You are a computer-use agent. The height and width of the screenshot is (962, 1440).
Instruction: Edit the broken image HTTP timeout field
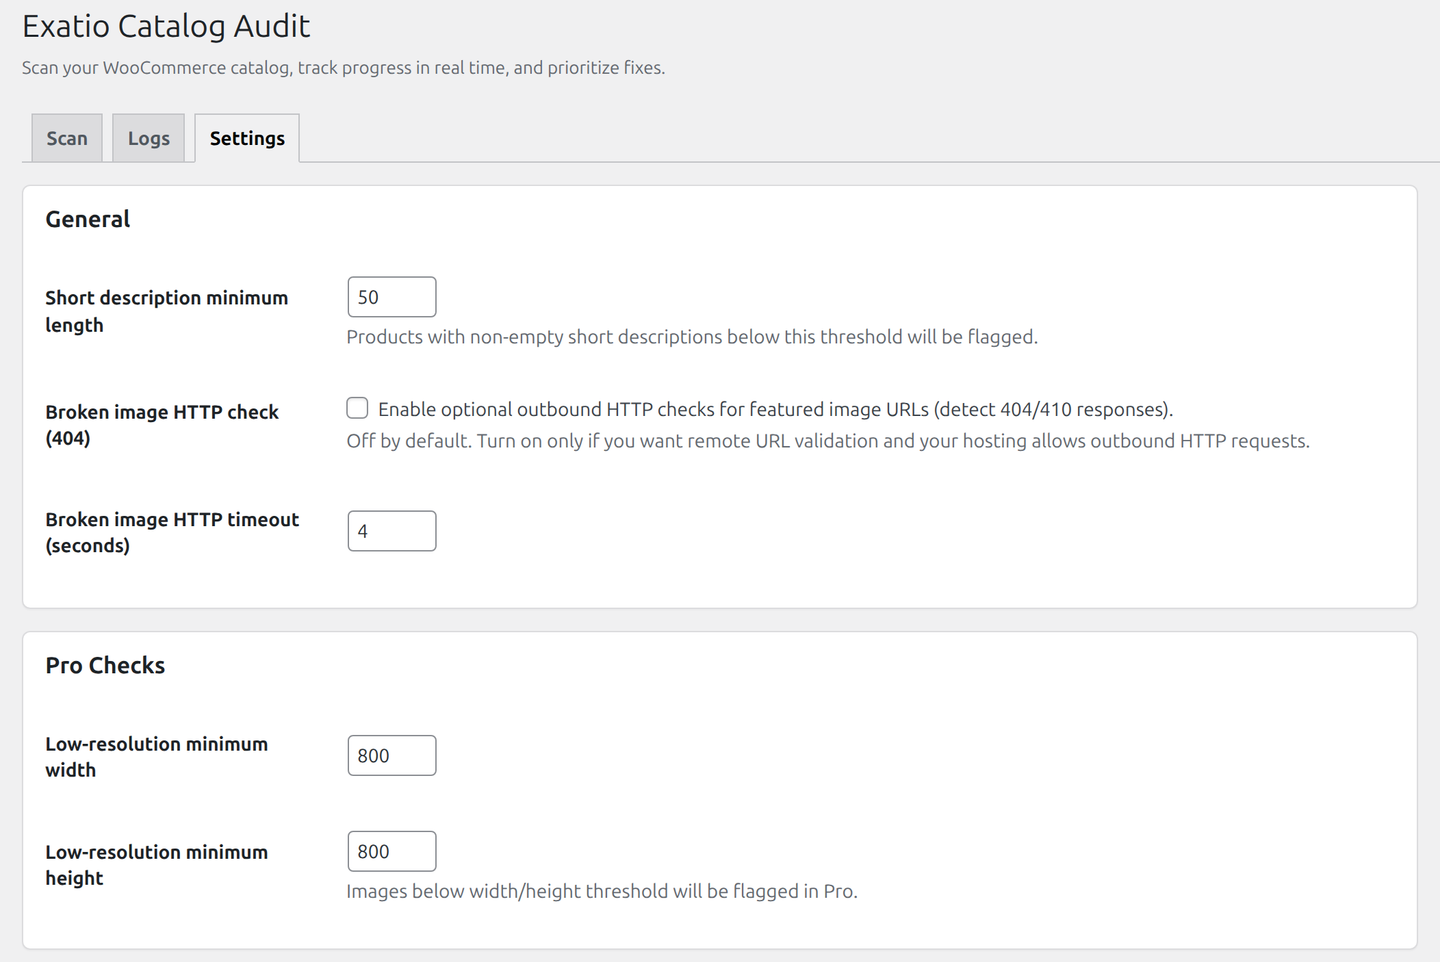(x=392, y=531)
